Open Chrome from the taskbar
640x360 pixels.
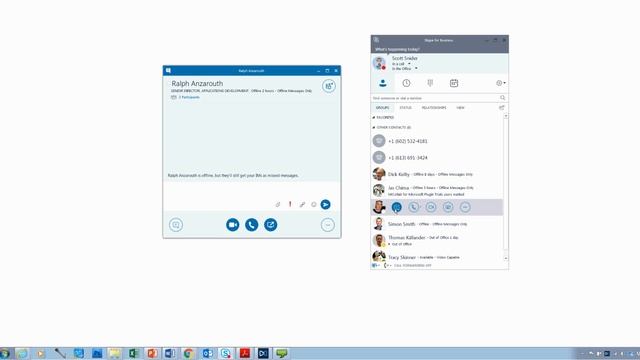189,353
